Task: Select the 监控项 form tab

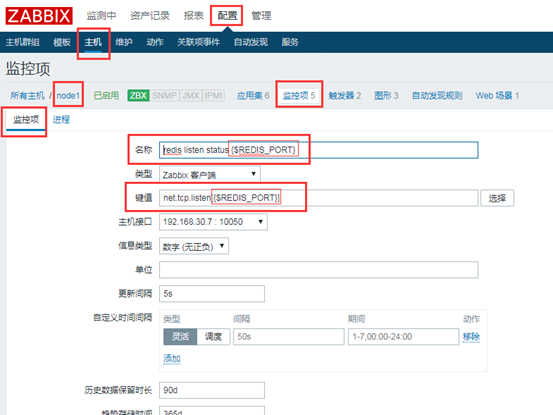Action: [x=26, y=120]
